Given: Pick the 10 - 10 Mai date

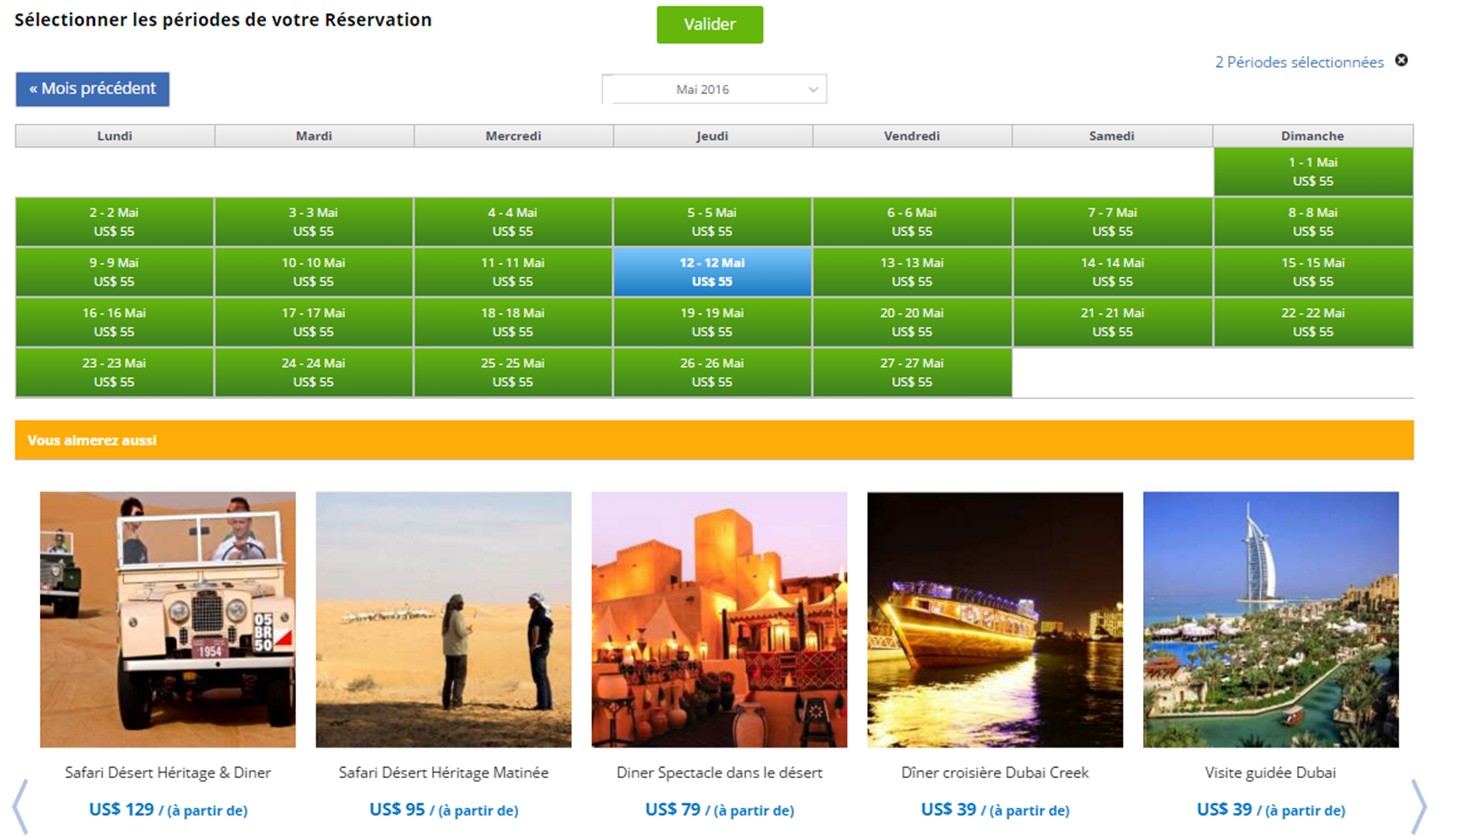Looking at the screenshot, I should point(313,272).
